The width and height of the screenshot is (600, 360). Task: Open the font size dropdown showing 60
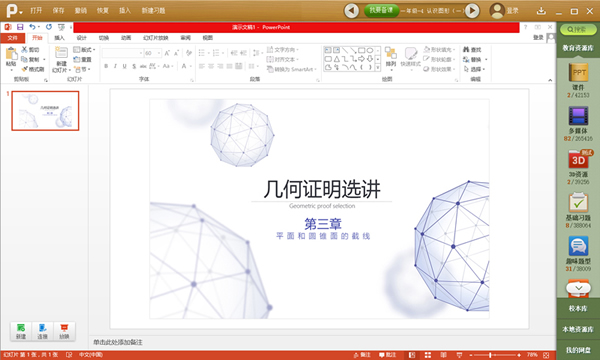pyautogui.click(x=153, y=53)
